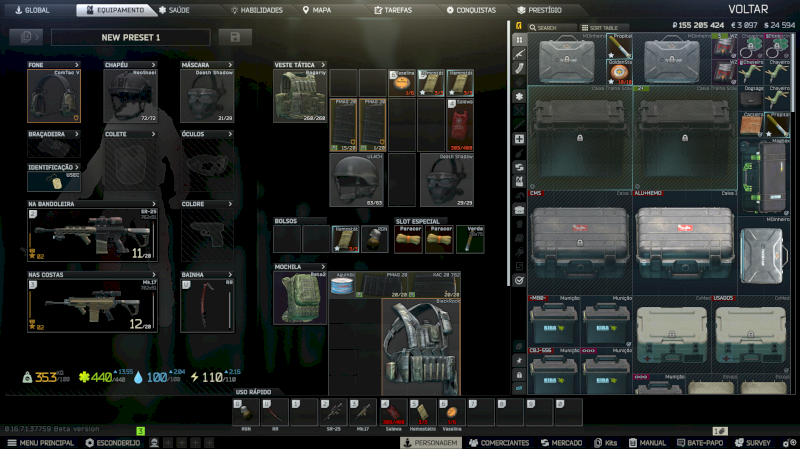Image resolution: width=800 pixels, height=449 pixels.
Task: Open the preset list icon left of preset name
Action: [26, 37]
